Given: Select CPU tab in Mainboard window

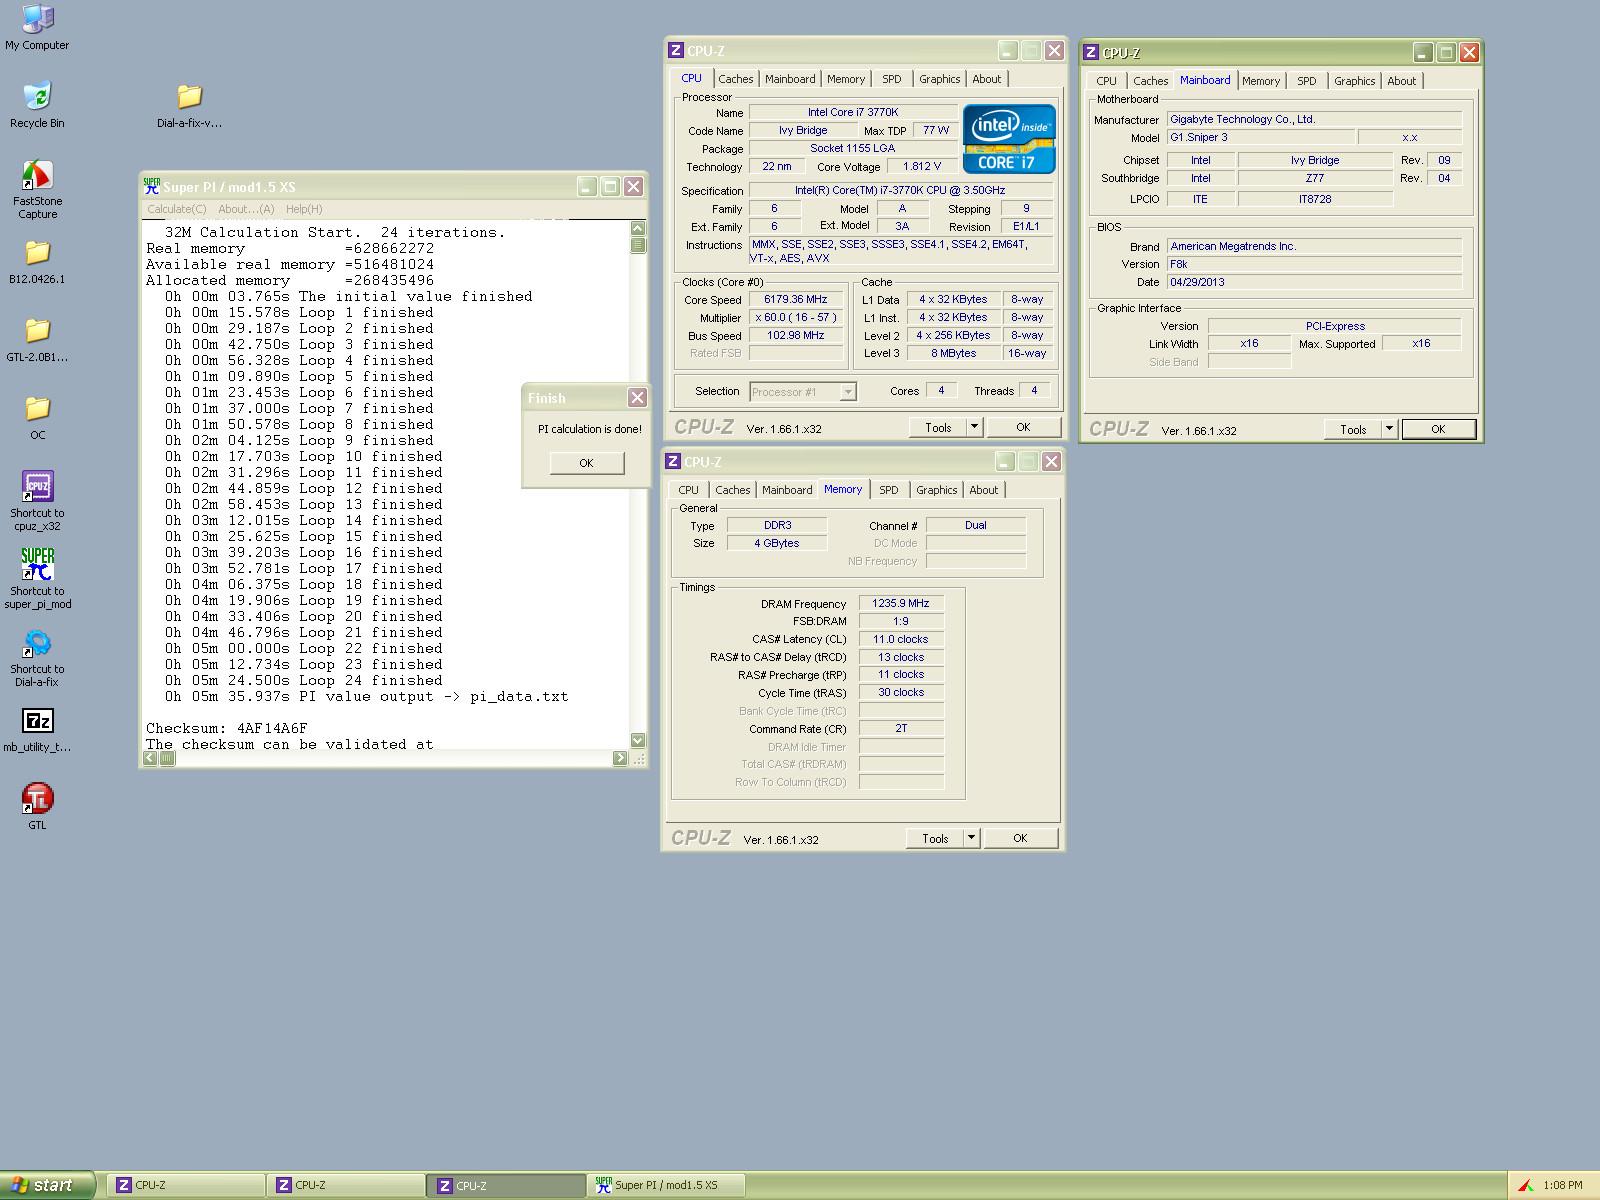Looking at the screenshot, I should coord(1107,81).
